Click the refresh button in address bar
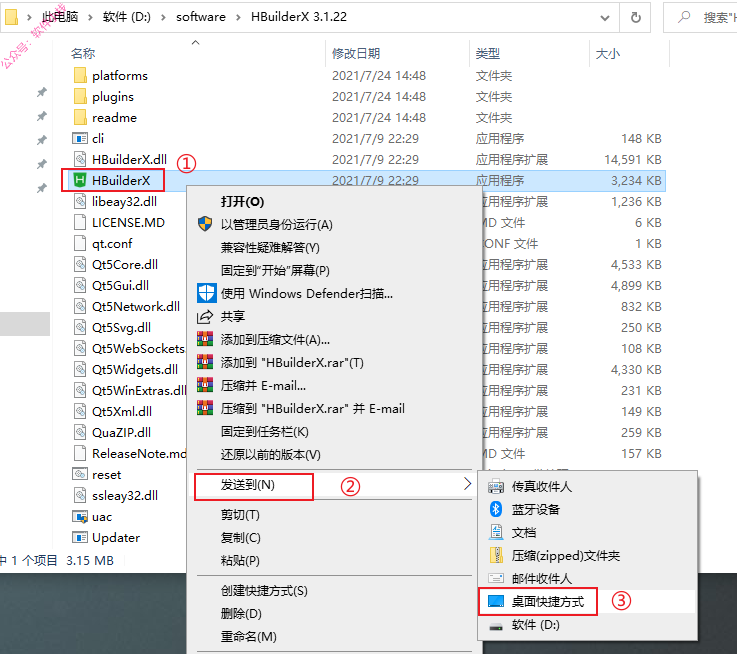Viewport: 737px width, 654px height. 635,17
